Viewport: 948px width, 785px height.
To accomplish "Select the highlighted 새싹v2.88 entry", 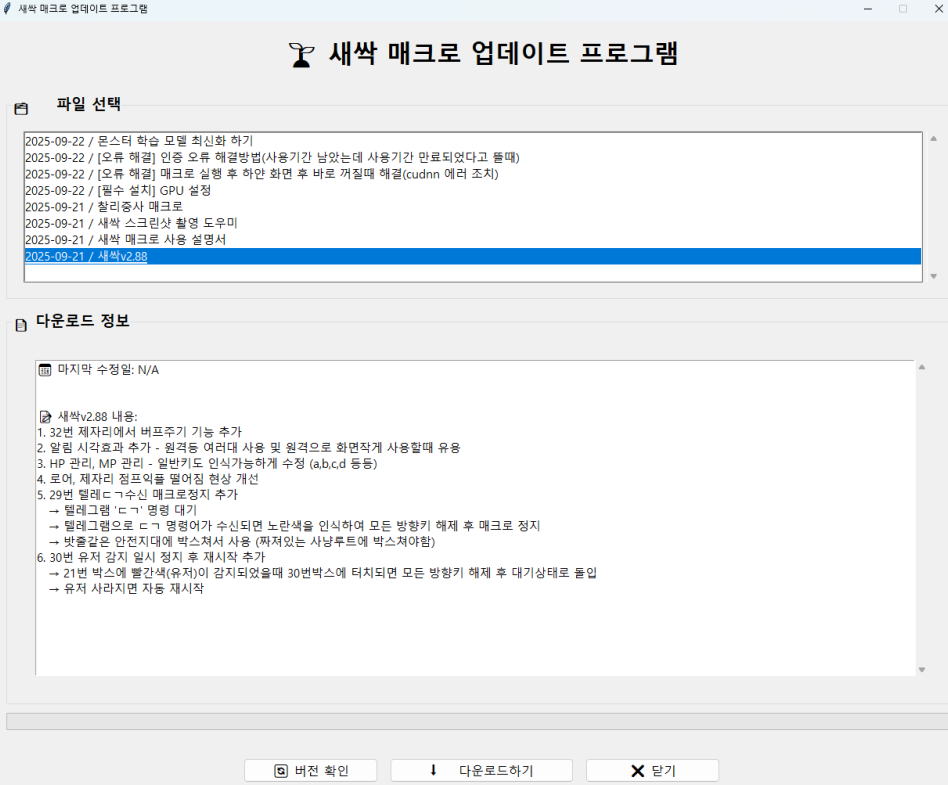I will [86, 257].
